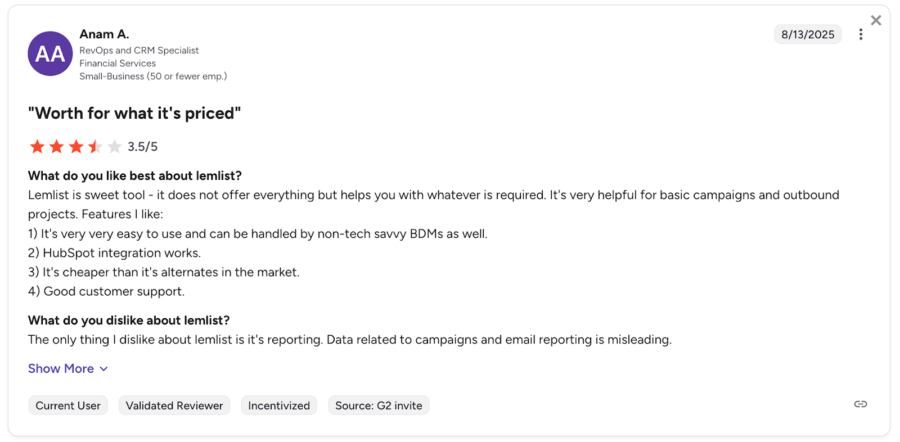This screenshot has width=900, height=442.
Task: Click the half-filled fourth star
Action: (x=95, y=147)
